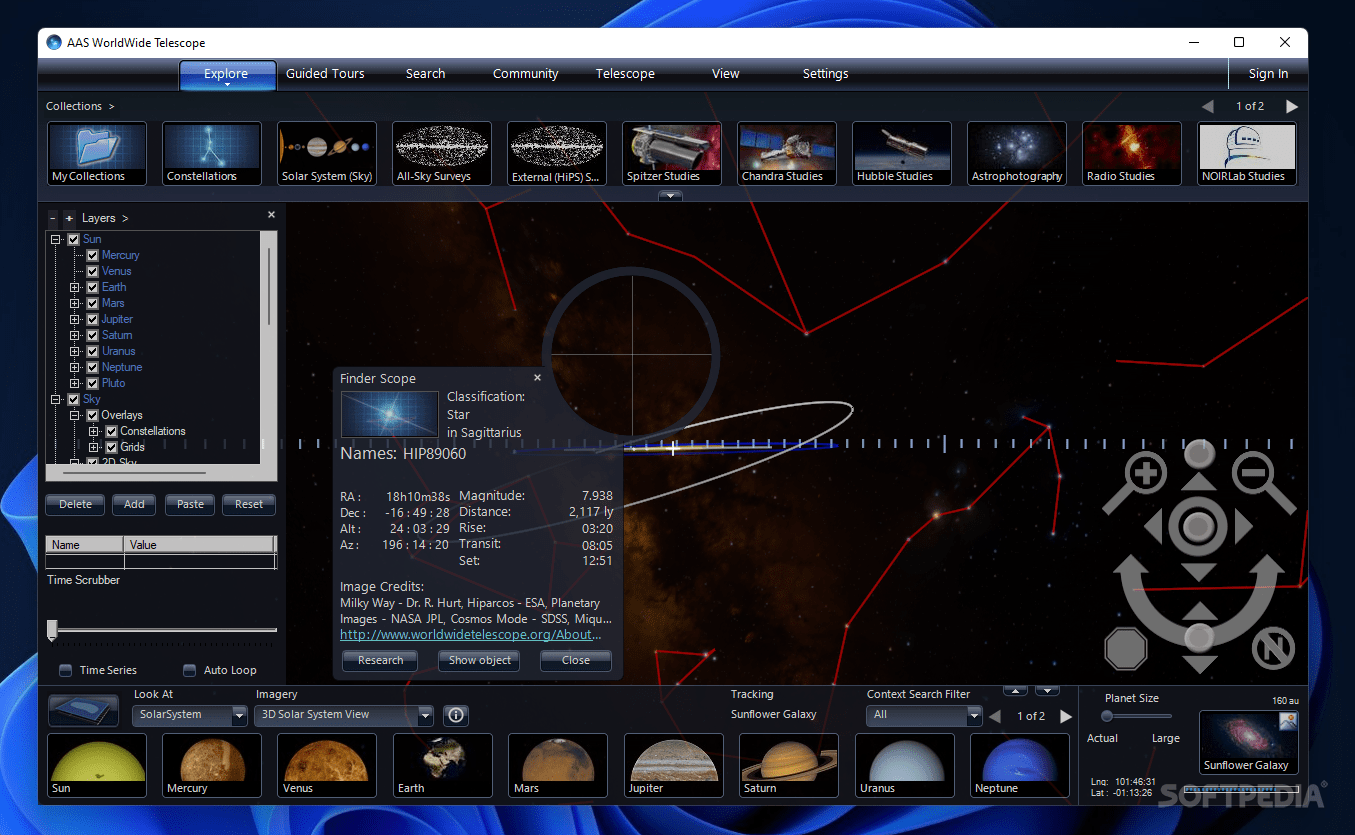Close the Layers panel with X
The width and height of the screenshot is (1355, 835).
(x=271, y=215)
